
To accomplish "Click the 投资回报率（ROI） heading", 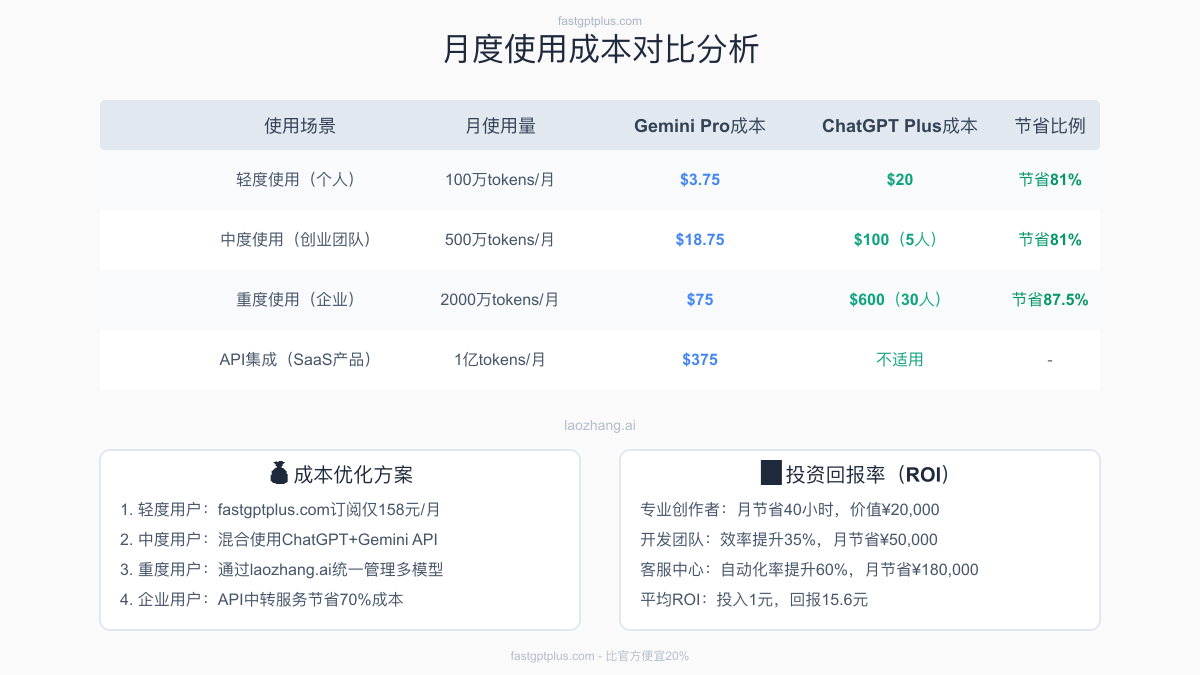I will coord(867,474).
